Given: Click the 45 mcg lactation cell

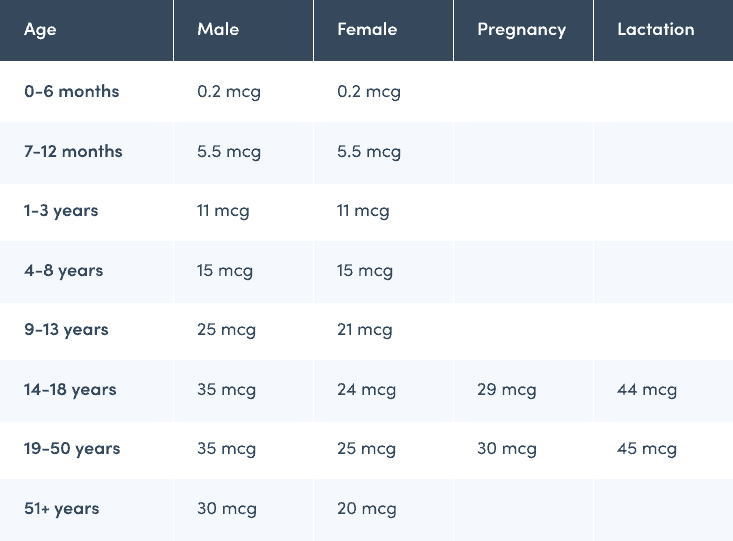Looking at the screenshot, I should tap(647, 449).
